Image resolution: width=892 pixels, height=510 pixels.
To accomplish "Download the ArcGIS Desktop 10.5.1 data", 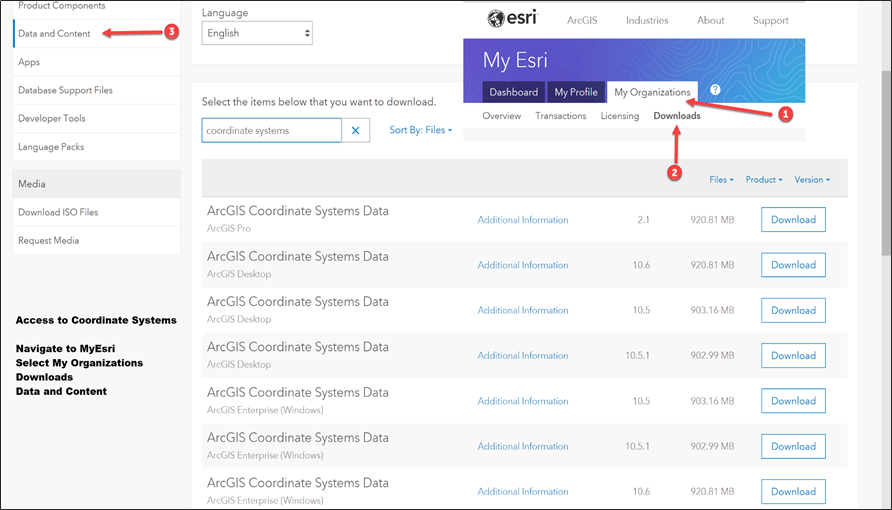I will [x=793, y=356].
